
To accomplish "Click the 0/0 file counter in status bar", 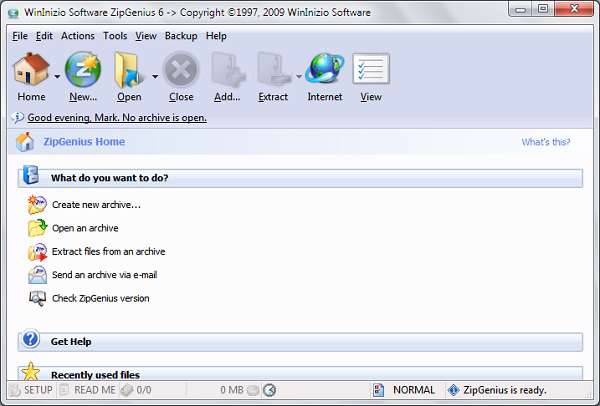I will coord(144,390).
